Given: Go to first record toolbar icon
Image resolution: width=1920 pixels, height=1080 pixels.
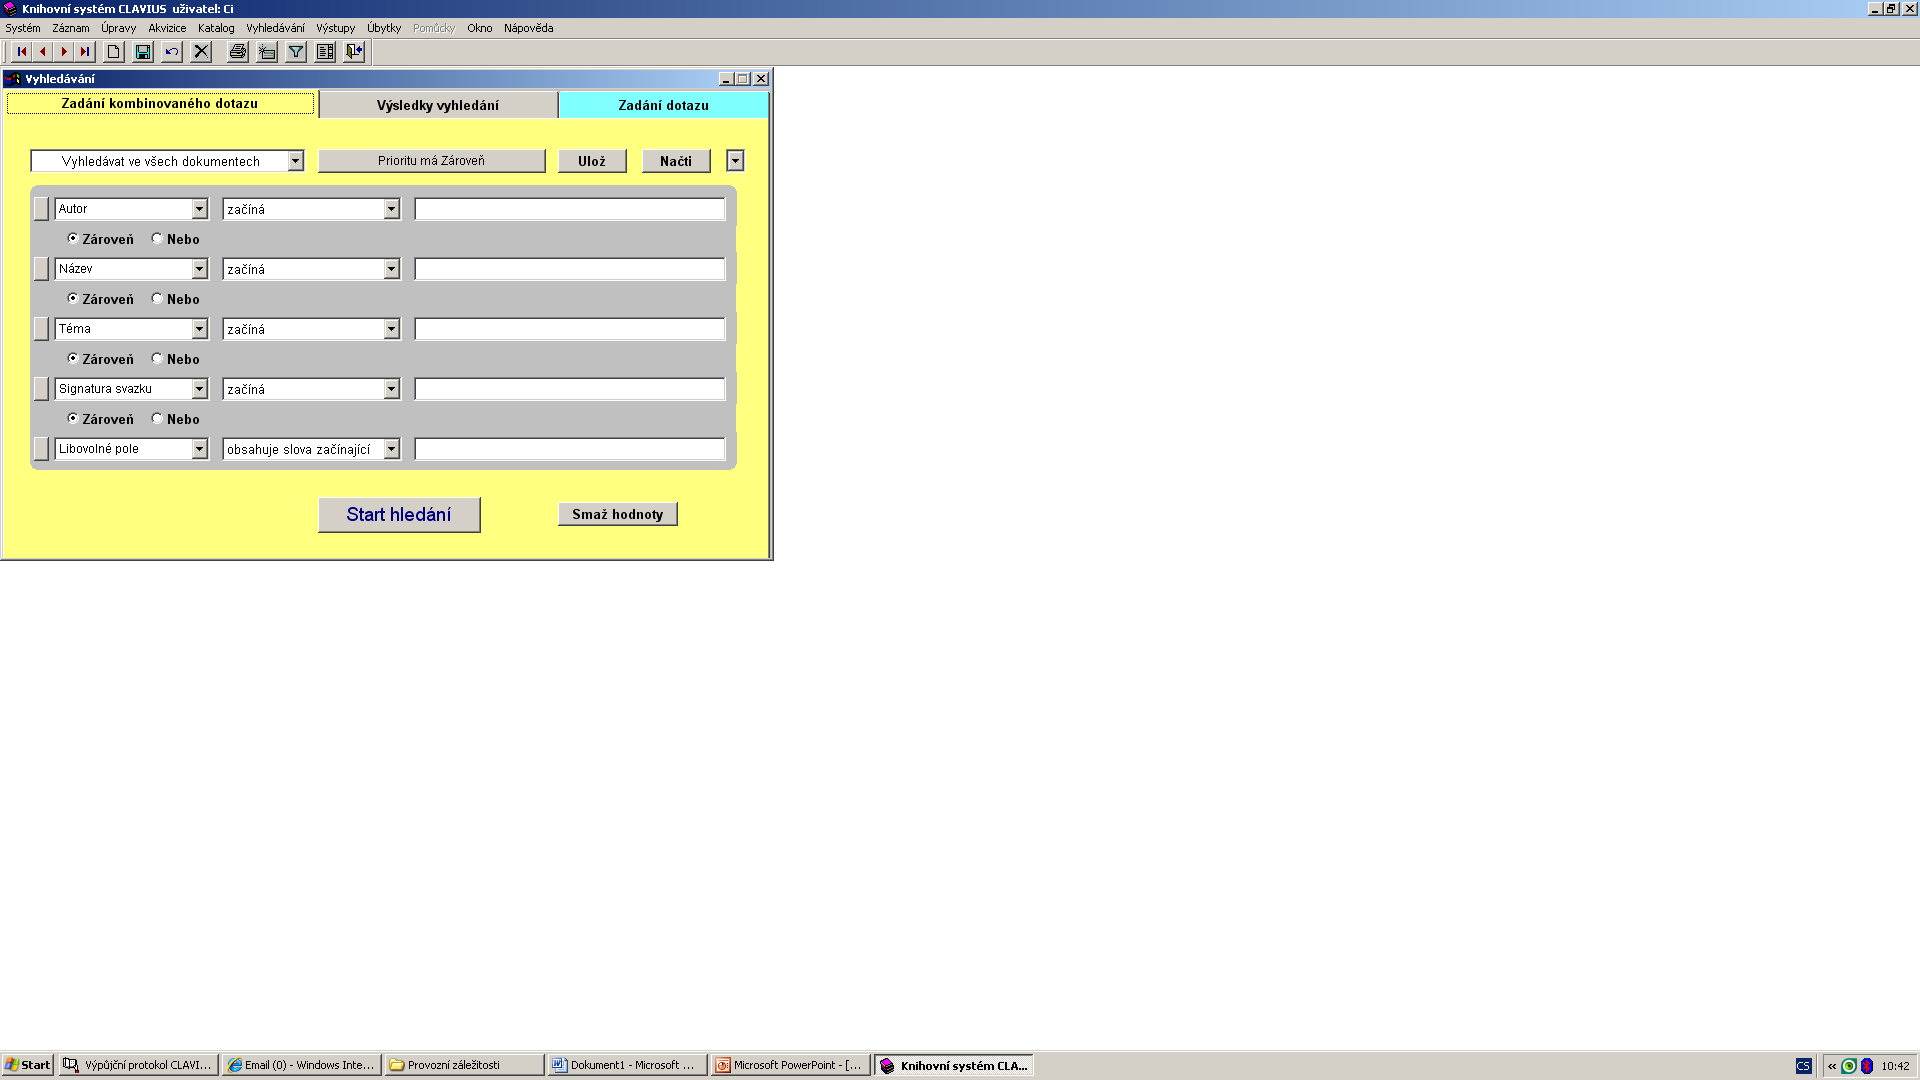Looking at the screenshot, I should (22, 52).
